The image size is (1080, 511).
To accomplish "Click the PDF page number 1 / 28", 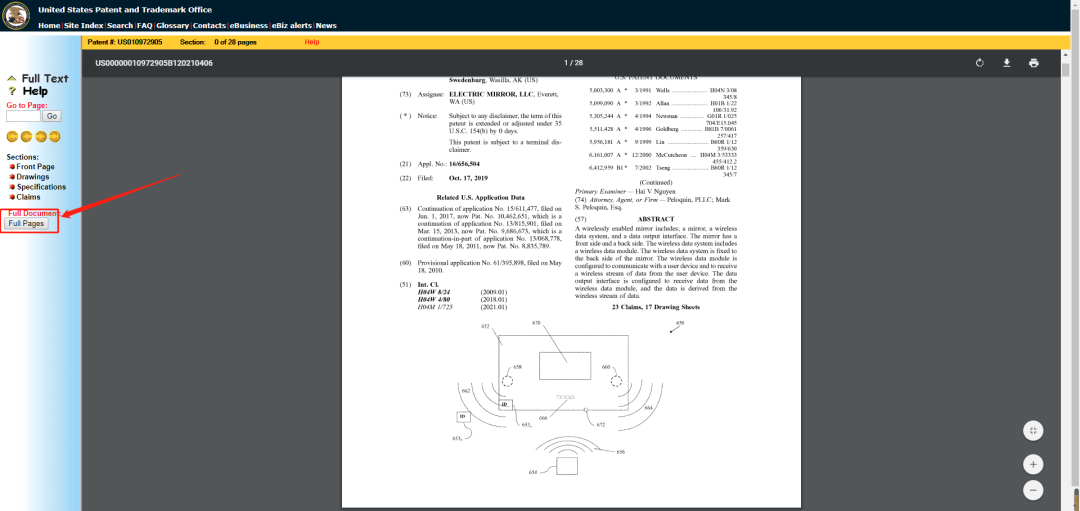I will [573, 63].
